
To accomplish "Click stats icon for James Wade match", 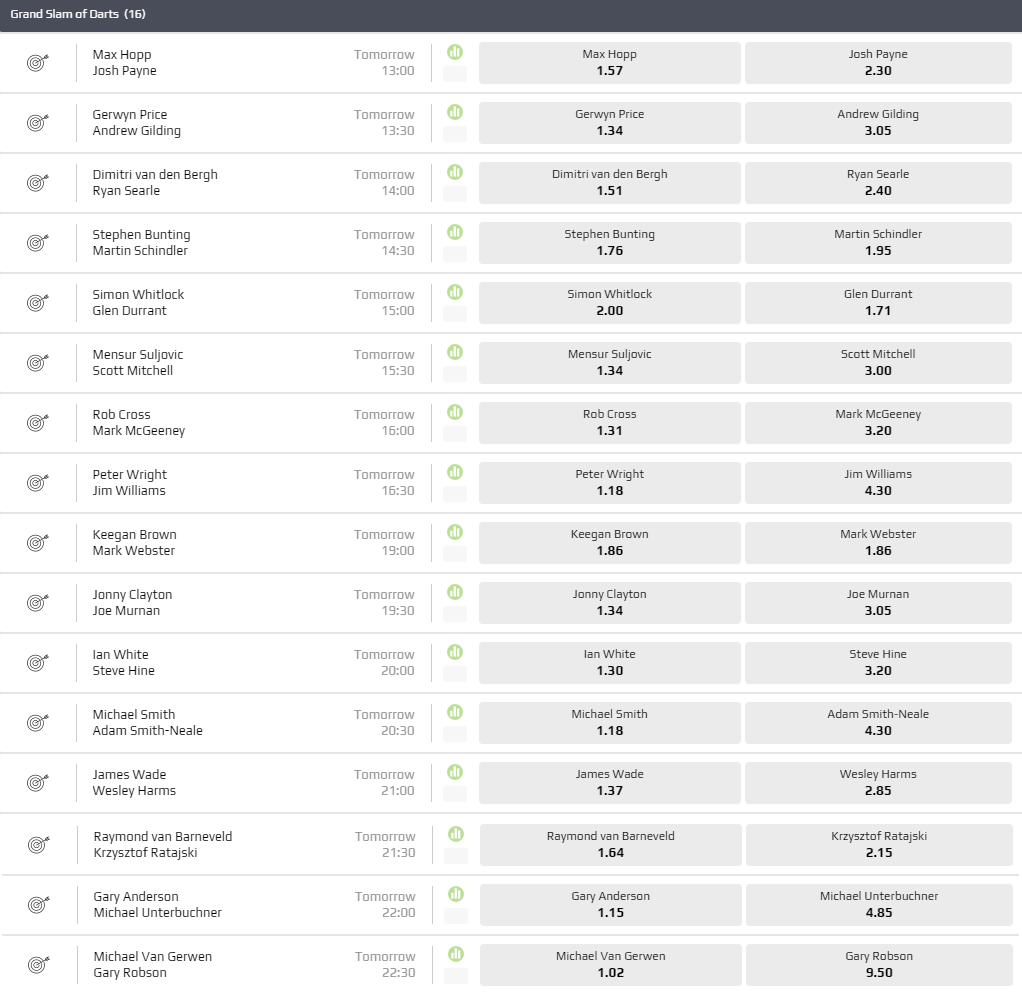I will point(455,772).
